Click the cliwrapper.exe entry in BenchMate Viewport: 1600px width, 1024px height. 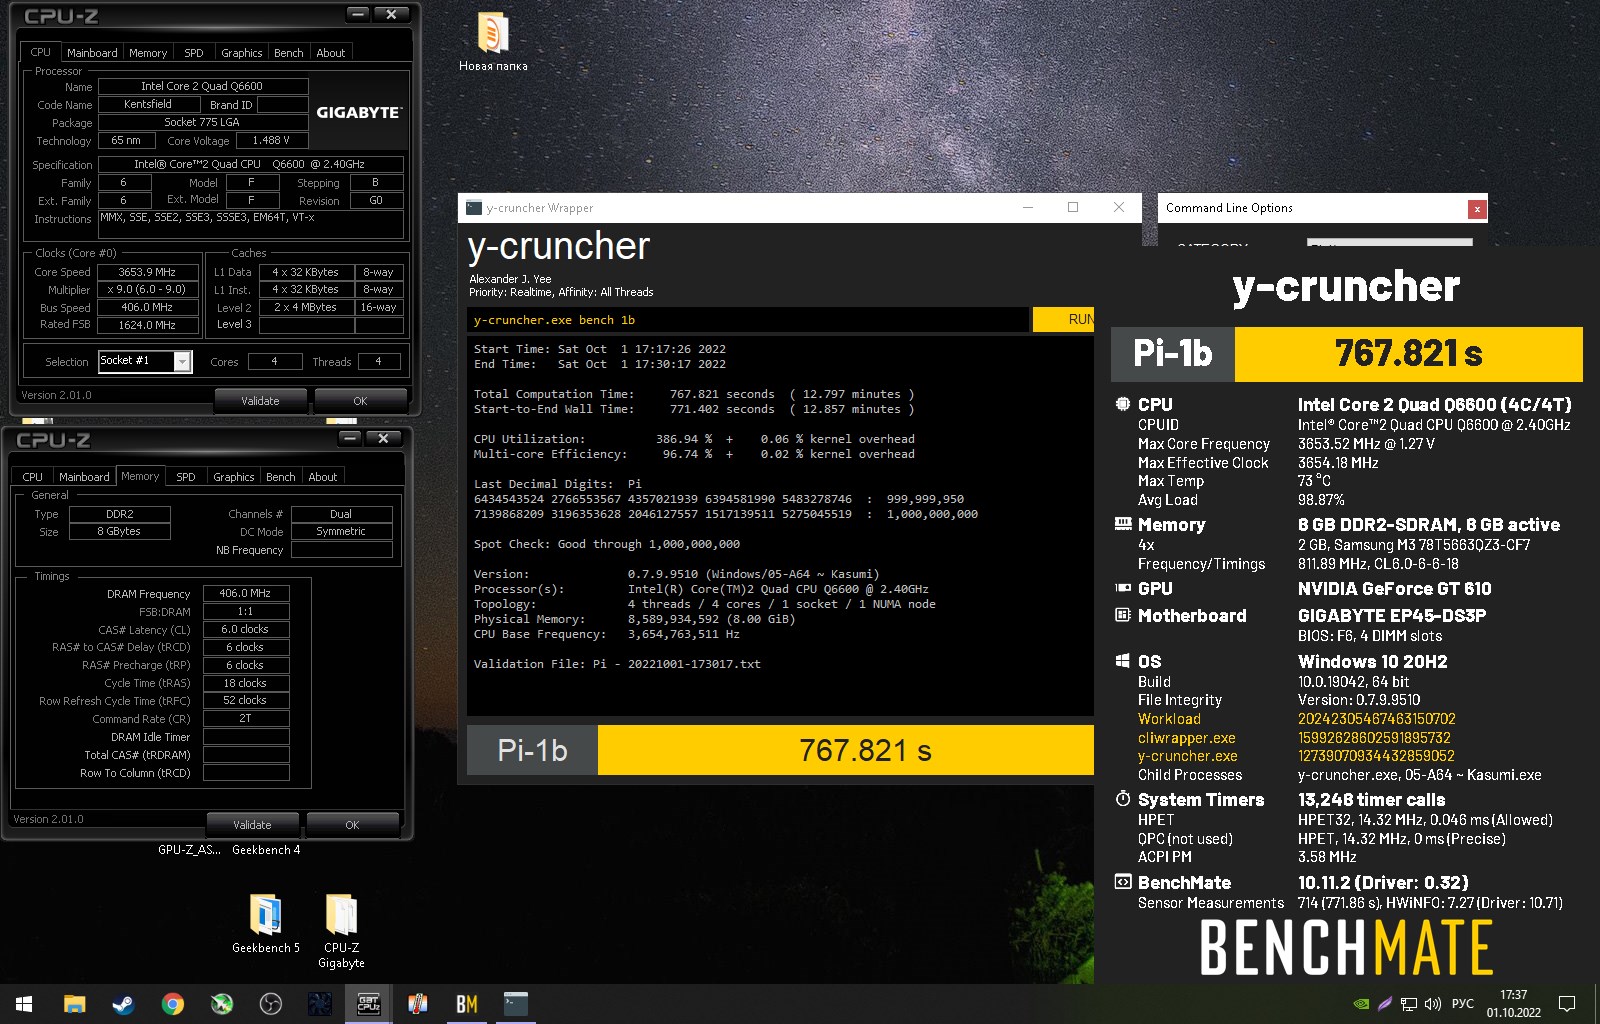1187,738
